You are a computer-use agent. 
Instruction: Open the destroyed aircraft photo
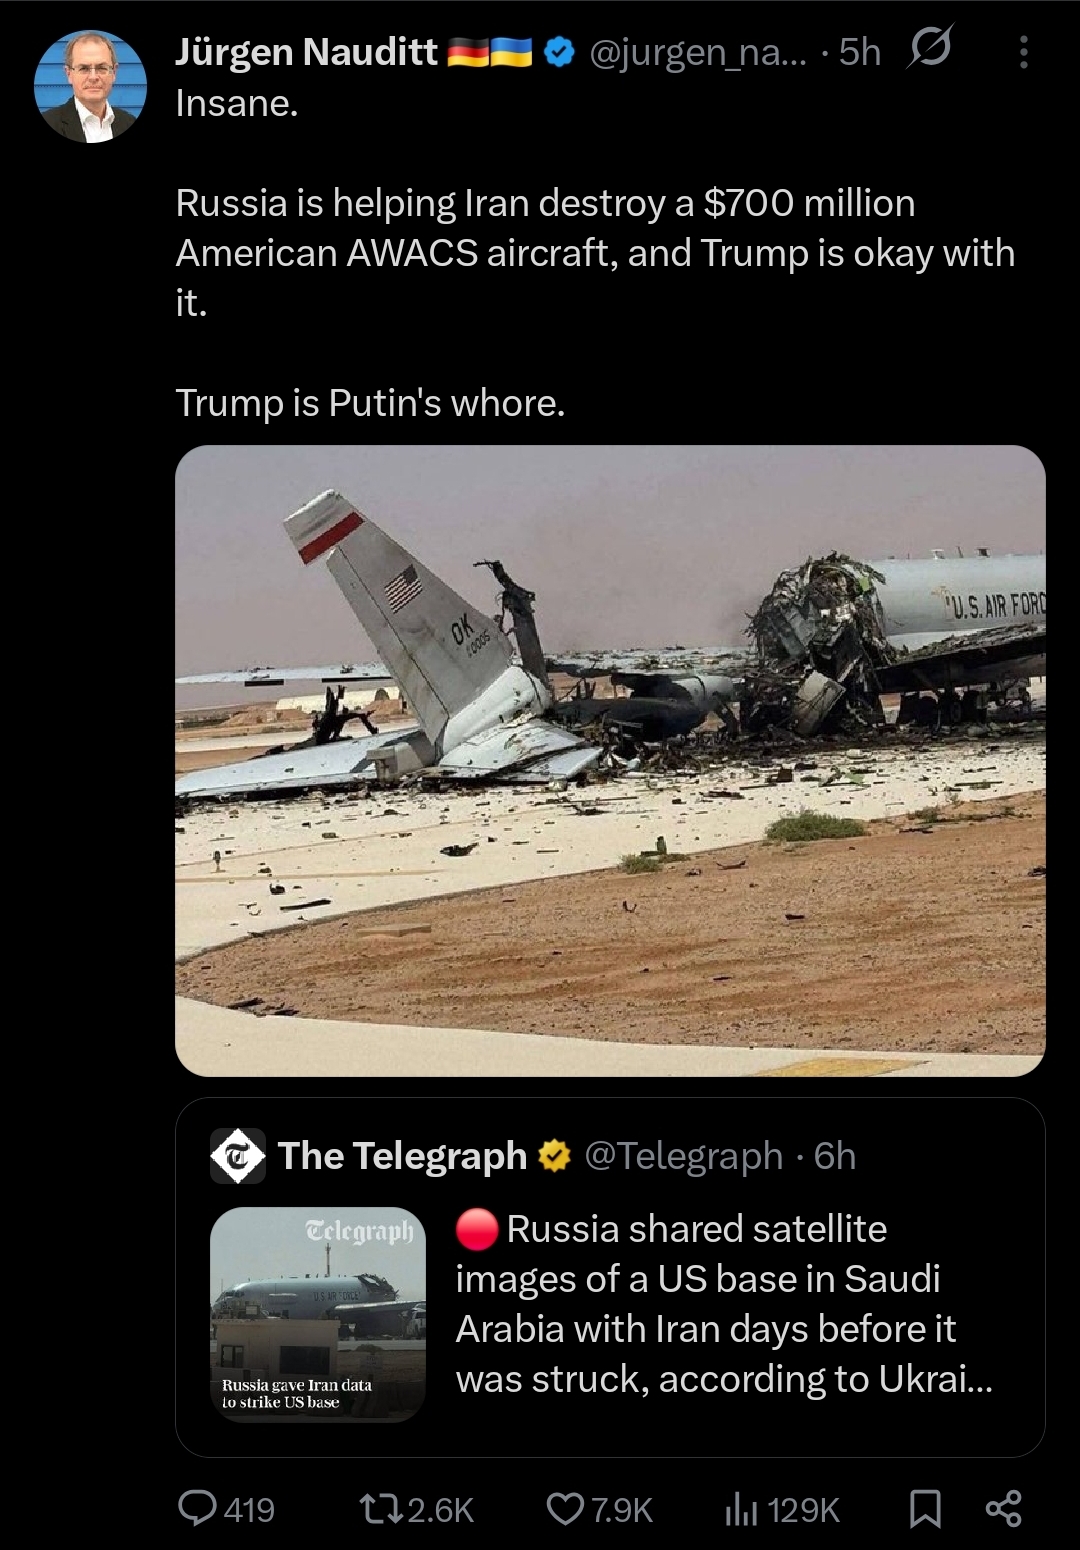[610, 760]
